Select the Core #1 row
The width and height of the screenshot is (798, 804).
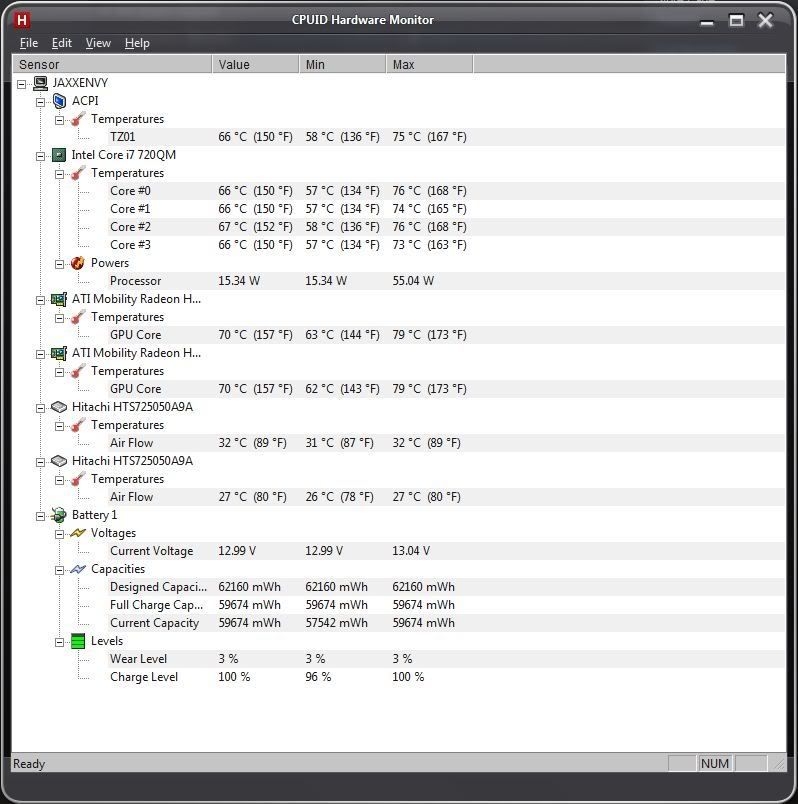[x=446, y=209]
